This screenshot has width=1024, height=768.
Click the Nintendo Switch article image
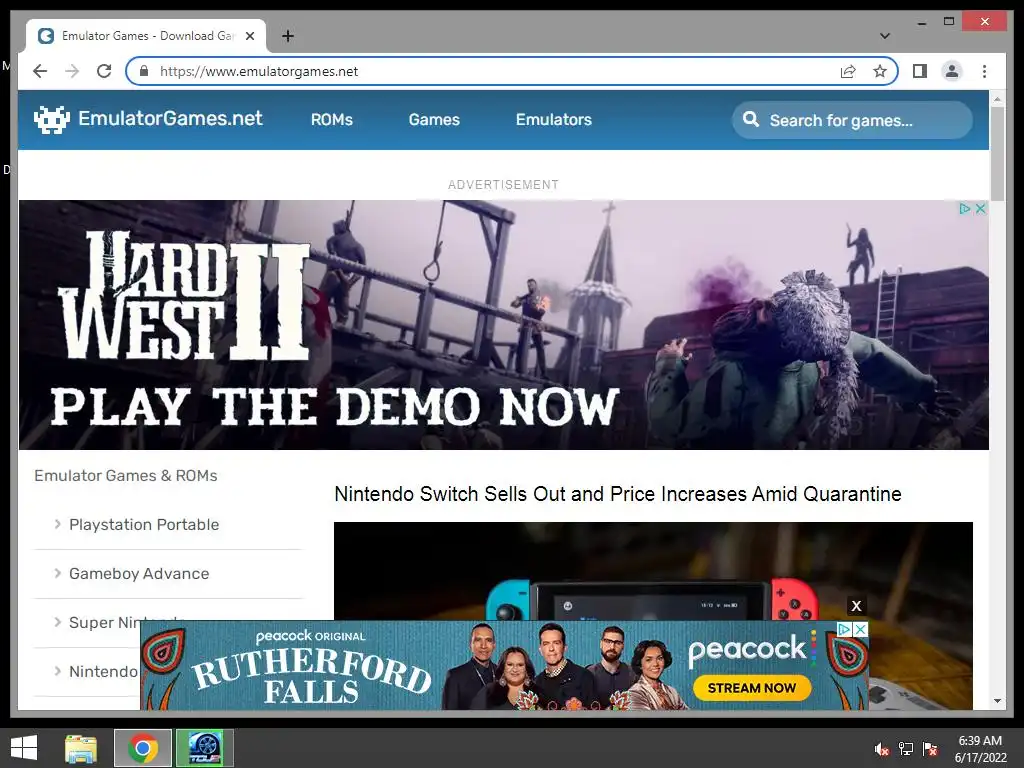pyautogui.click(x=653, y=571)
